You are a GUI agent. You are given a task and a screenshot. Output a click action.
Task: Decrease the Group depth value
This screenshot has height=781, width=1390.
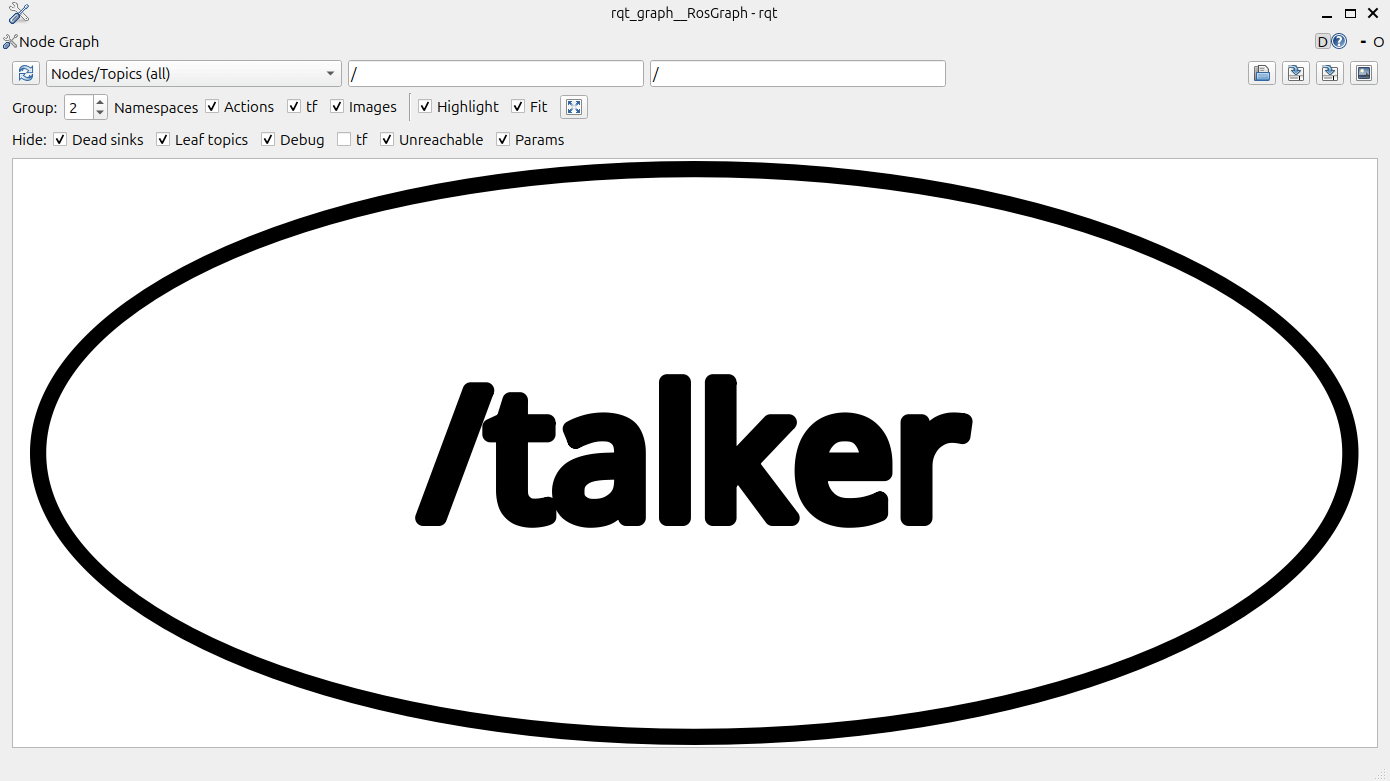[100, 113]
